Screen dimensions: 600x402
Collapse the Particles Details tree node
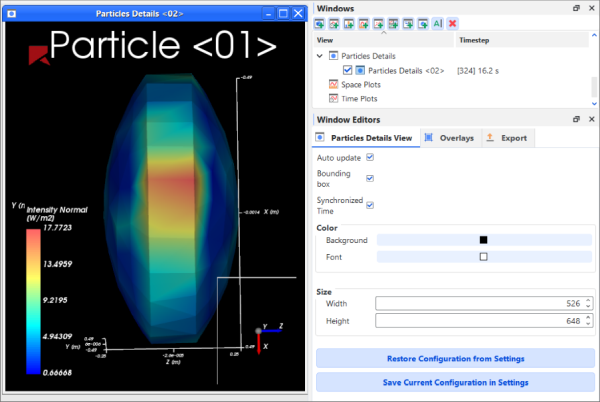click(320, 57)
